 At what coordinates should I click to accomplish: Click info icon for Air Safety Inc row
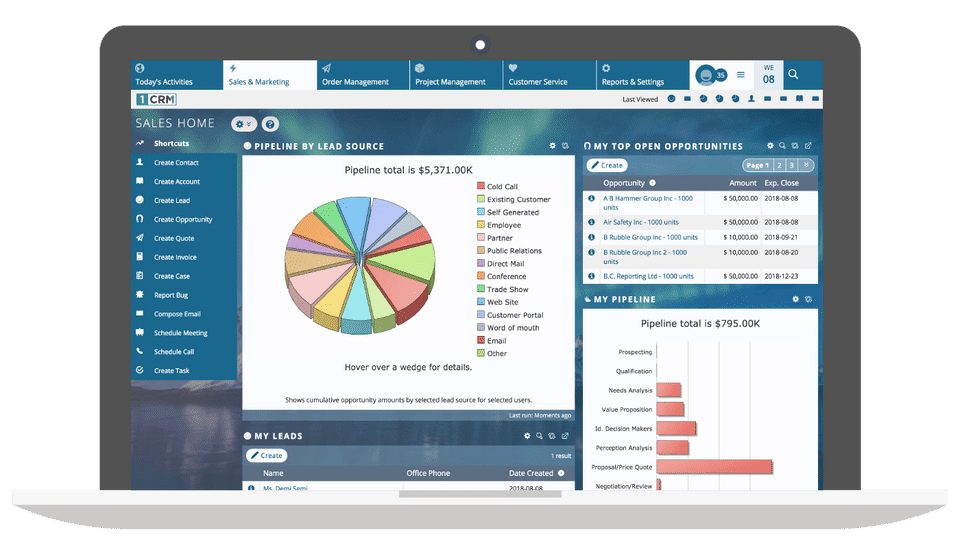pos(591,222)
